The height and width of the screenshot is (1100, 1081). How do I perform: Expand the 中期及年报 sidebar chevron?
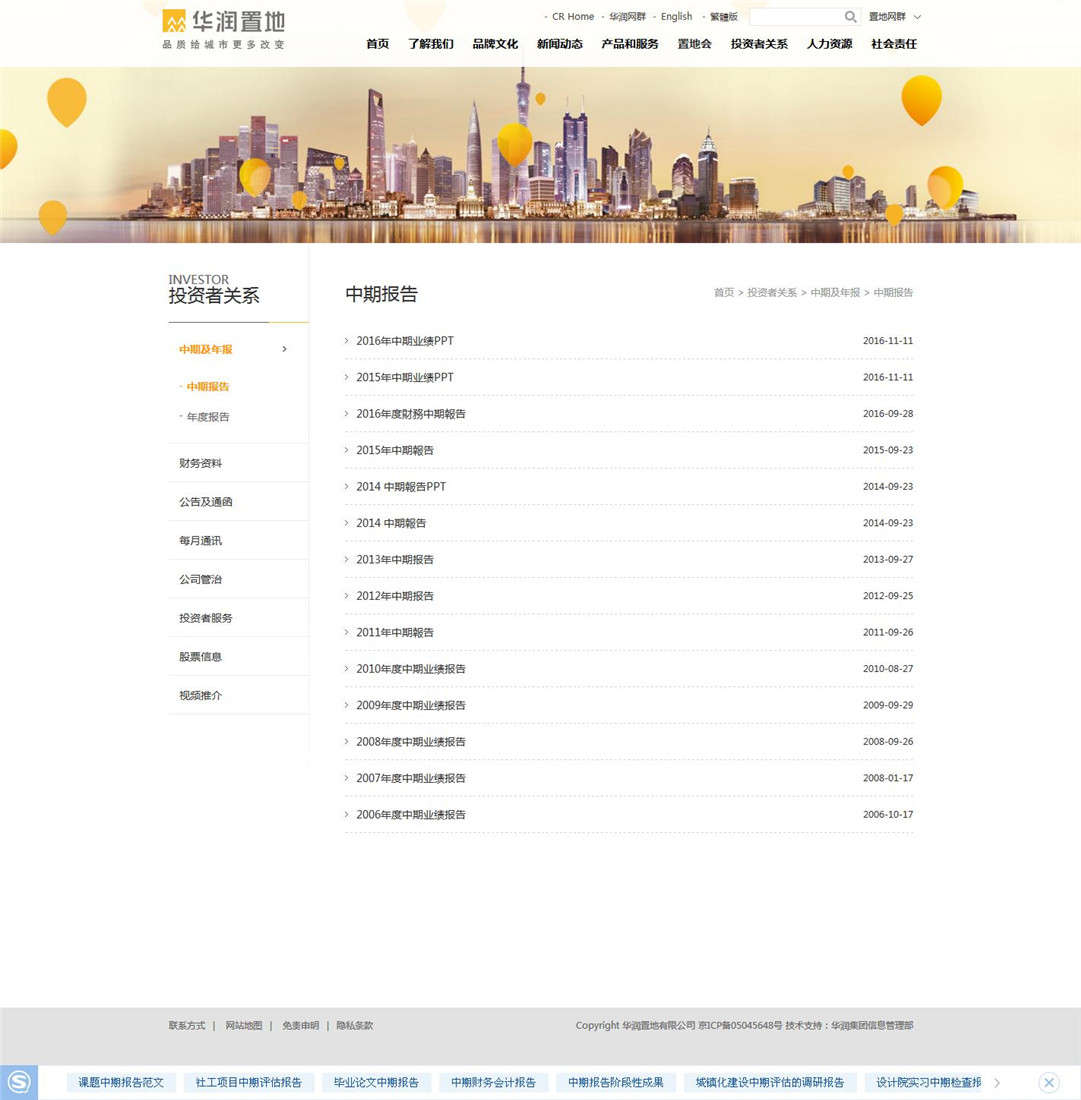click(284, 349)
